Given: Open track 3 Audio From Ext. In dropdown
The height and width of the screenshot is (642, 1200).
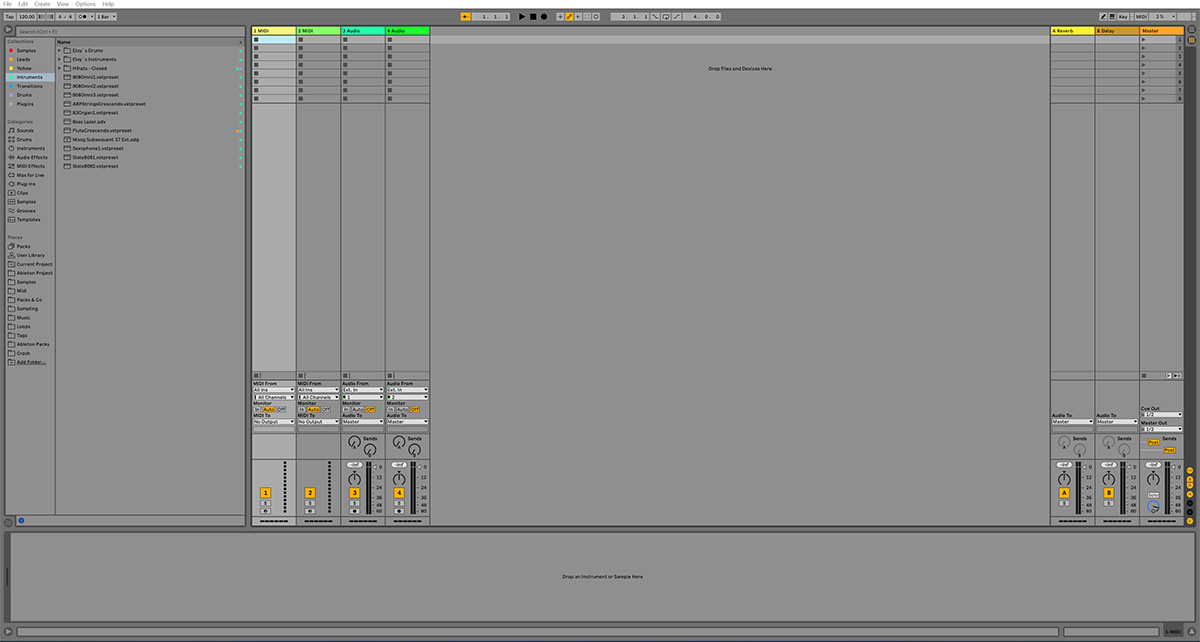Looking at the screenshot, I should click(363, 390).
